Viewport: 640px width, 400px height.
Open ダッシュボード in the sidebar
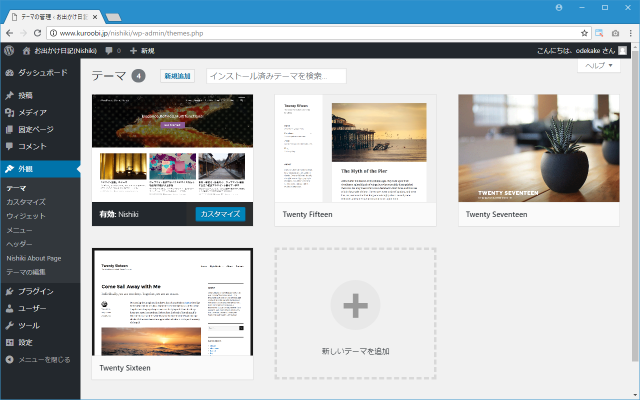(x=40, y=73)
